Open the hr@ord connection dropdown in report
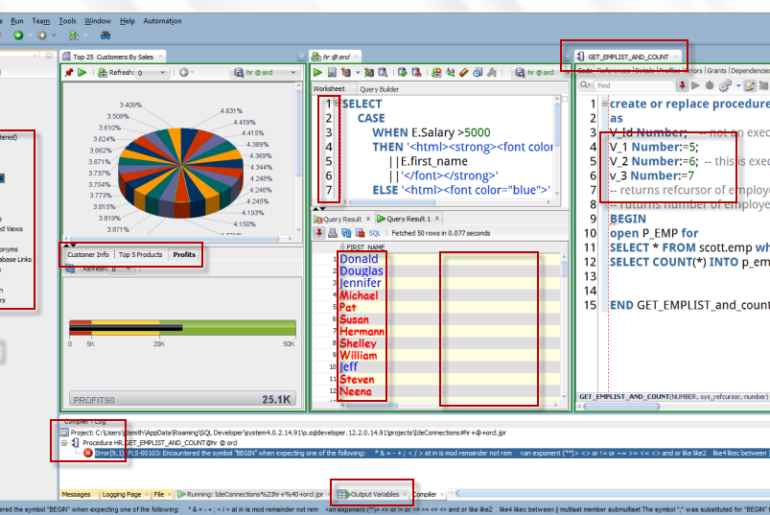 tap(293, 73)
